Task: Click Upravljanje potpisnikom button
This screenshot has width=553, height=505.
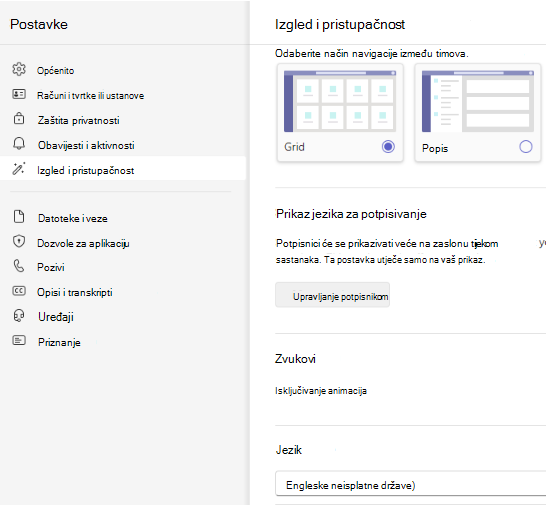Action: 332,295
